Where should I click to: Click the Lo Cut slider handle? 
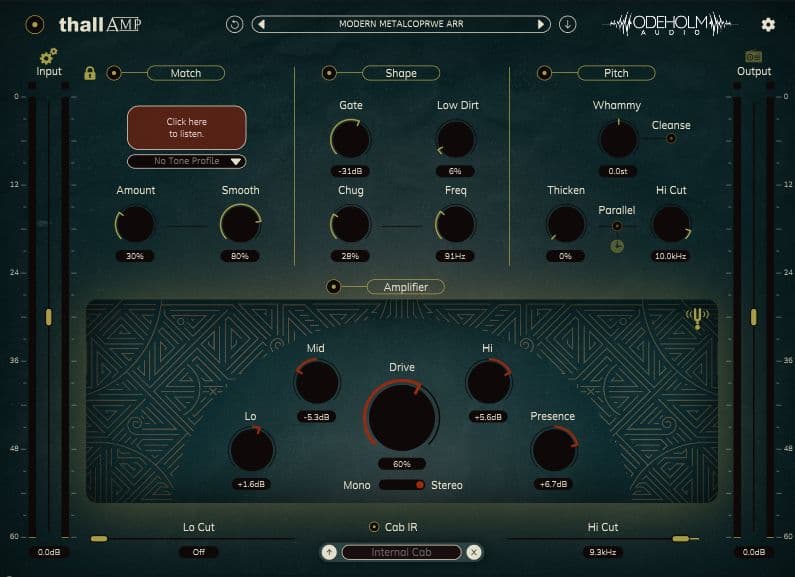click(99, 539)
